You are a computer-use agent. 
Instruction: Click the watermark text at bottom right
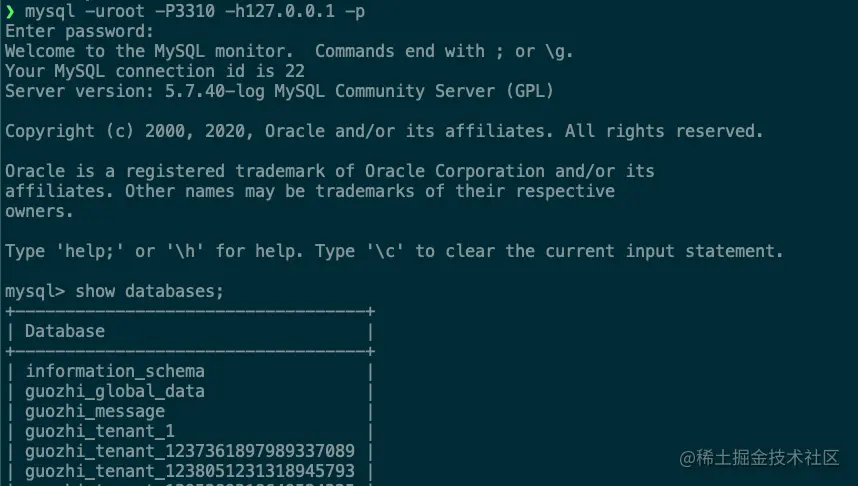tap(759, 458)
